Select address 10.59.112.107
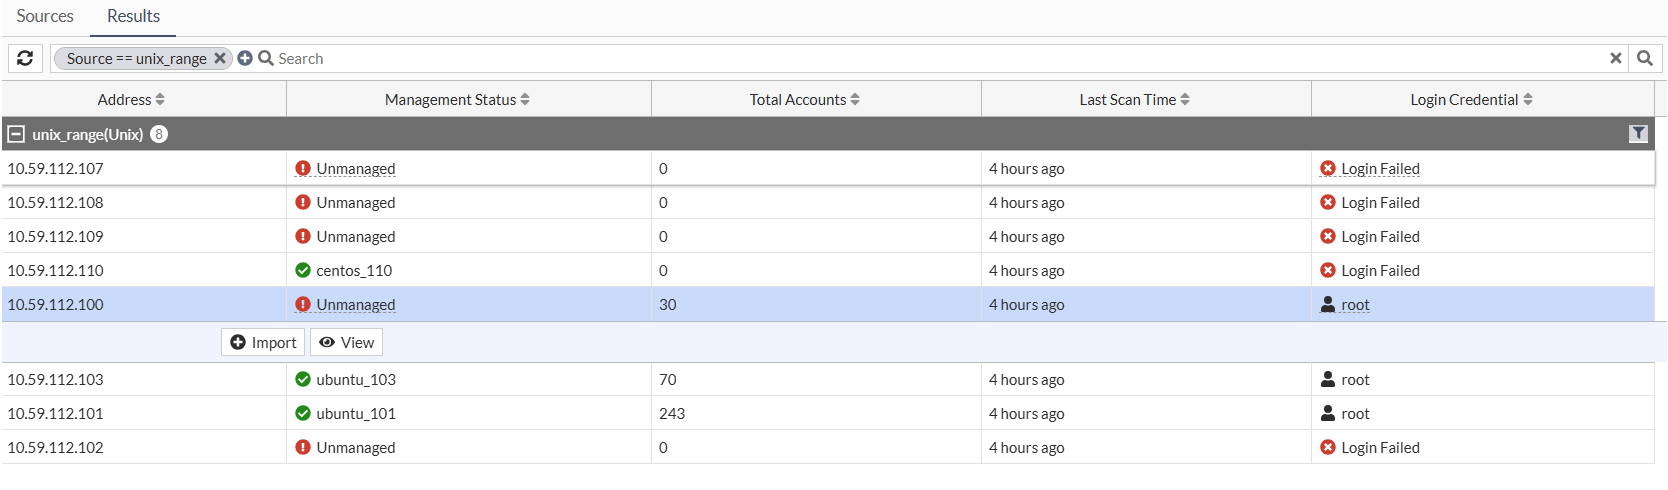 (x=55, y=168)
